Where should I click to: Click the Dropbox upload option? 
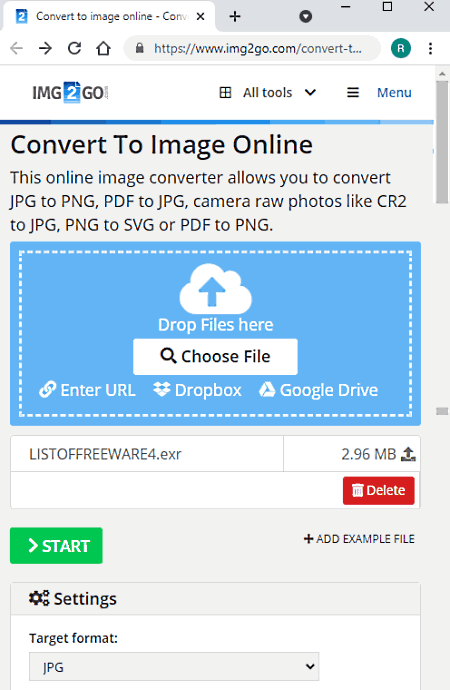click(x=197, y=390)
